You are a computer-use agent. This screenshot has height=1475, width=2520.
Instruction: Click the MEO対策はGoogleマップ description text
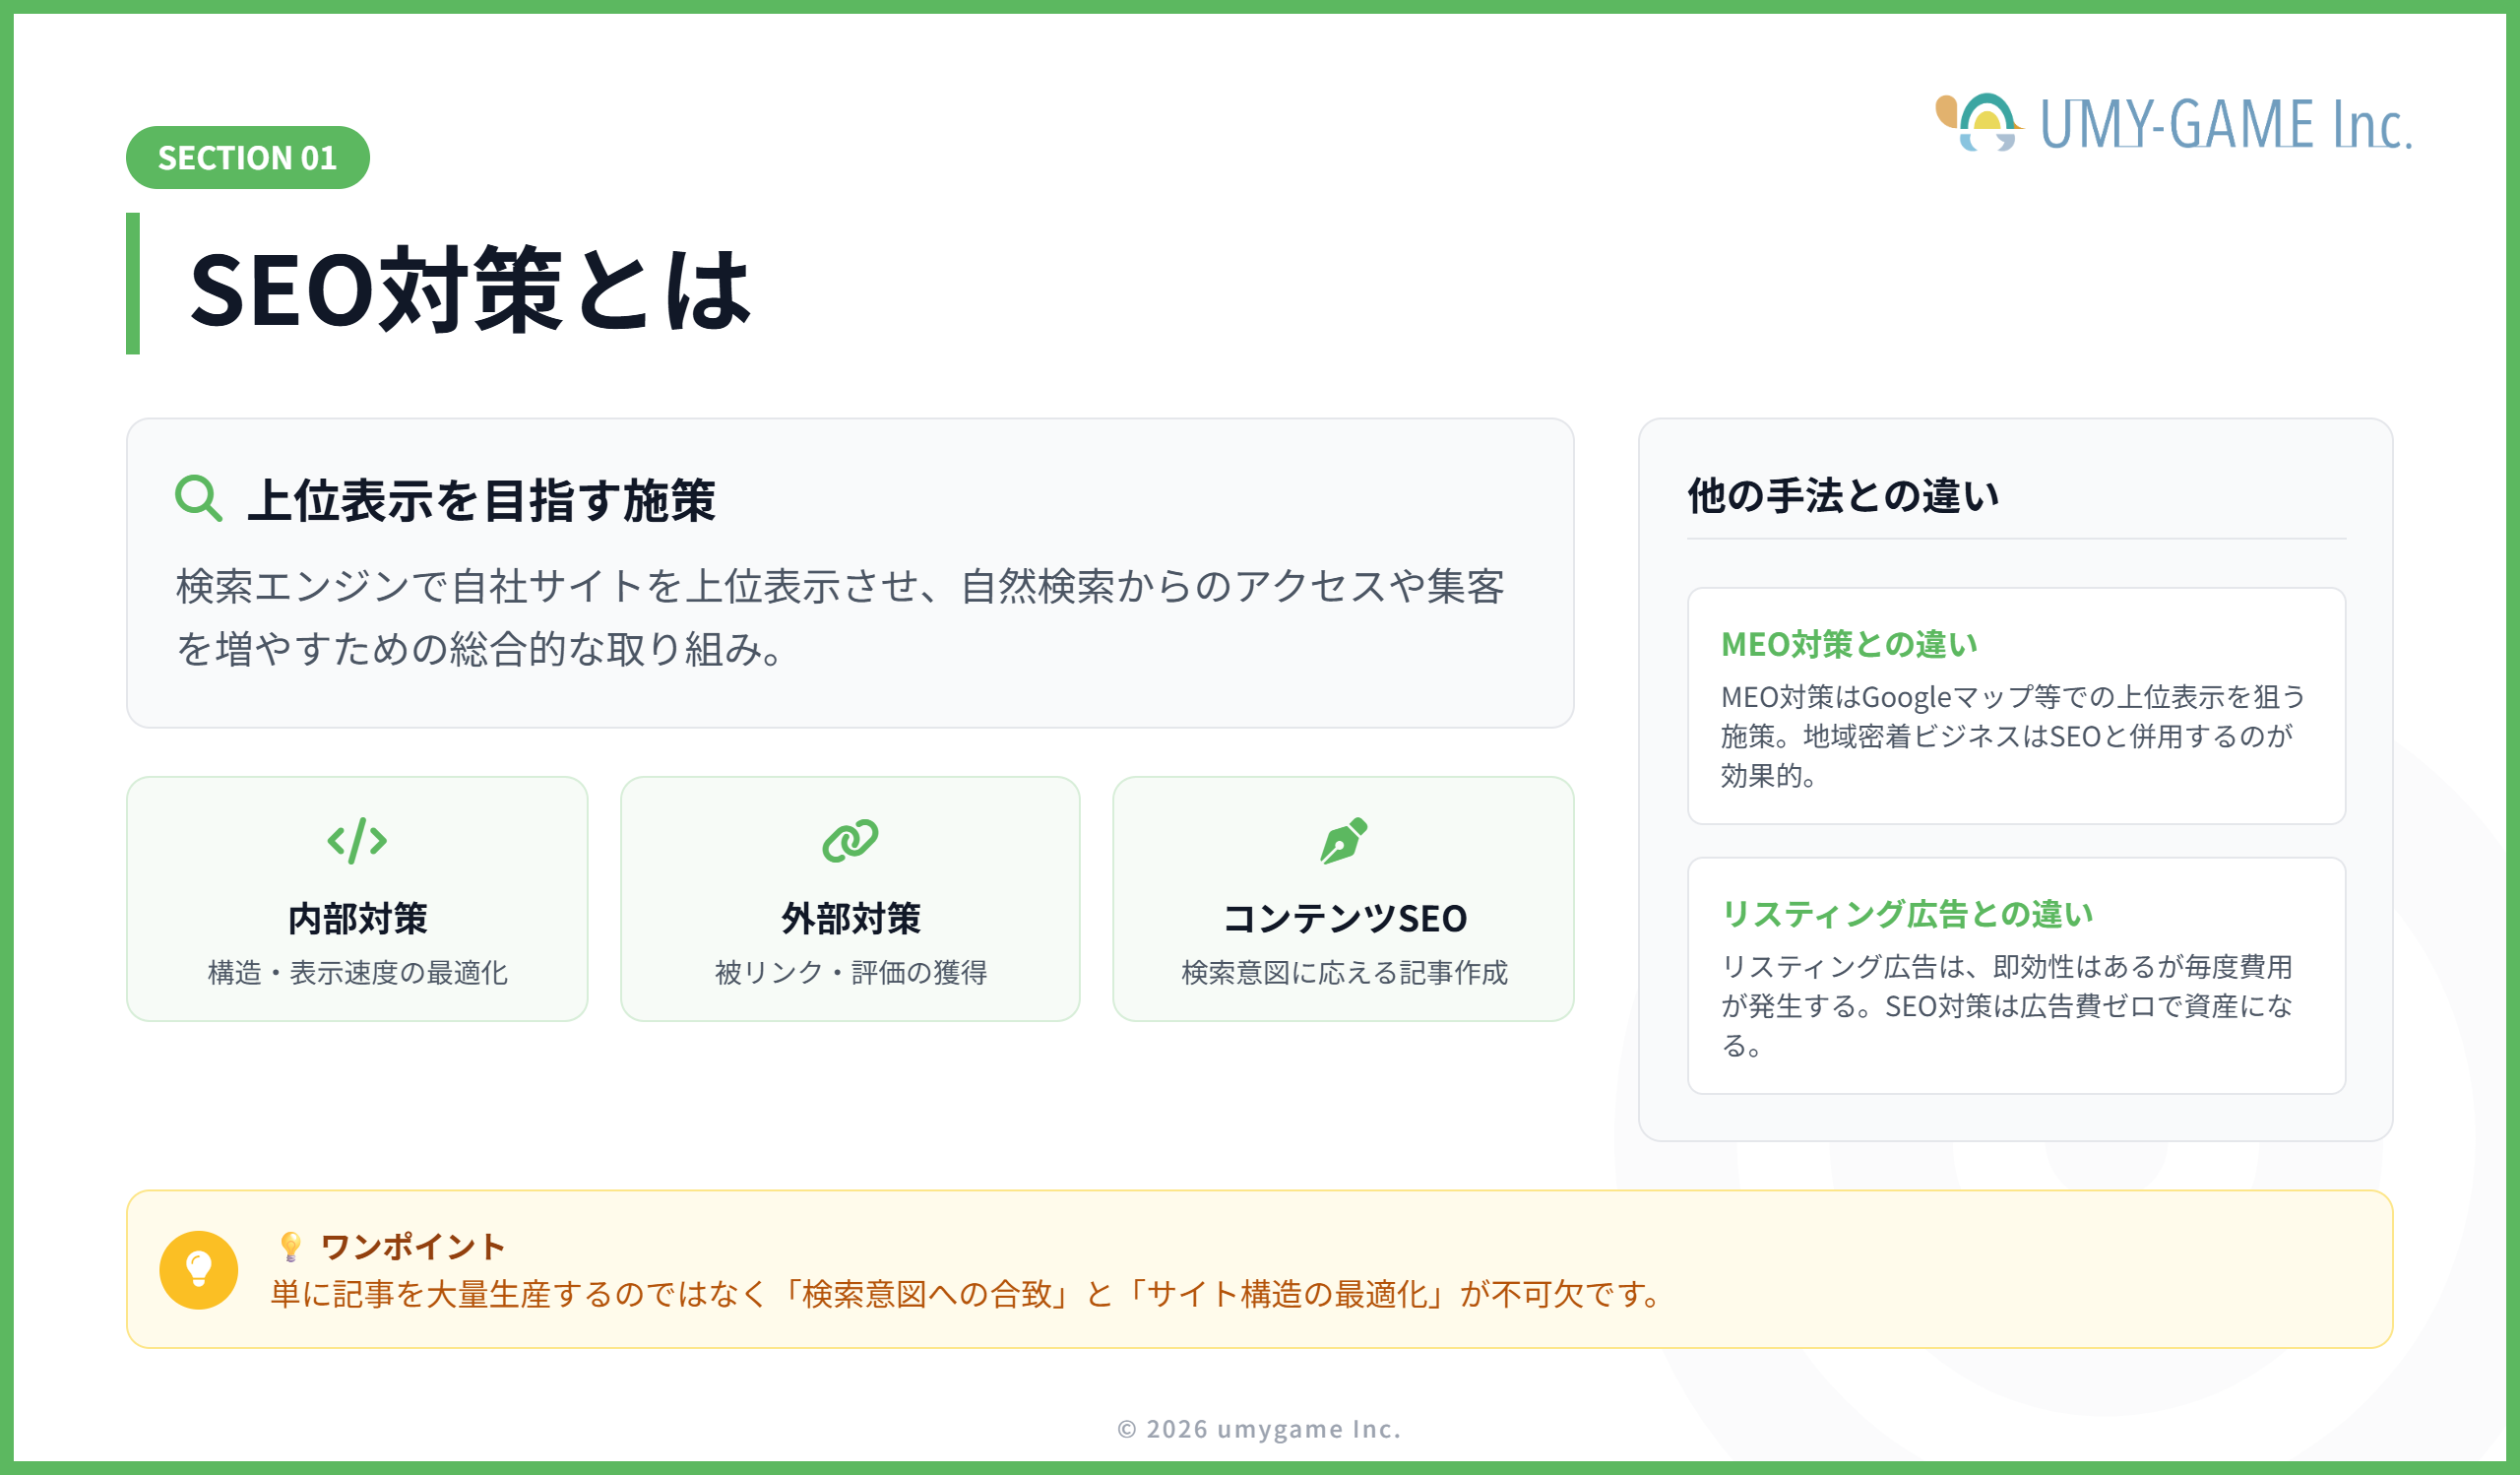(x=2012, y=736)
